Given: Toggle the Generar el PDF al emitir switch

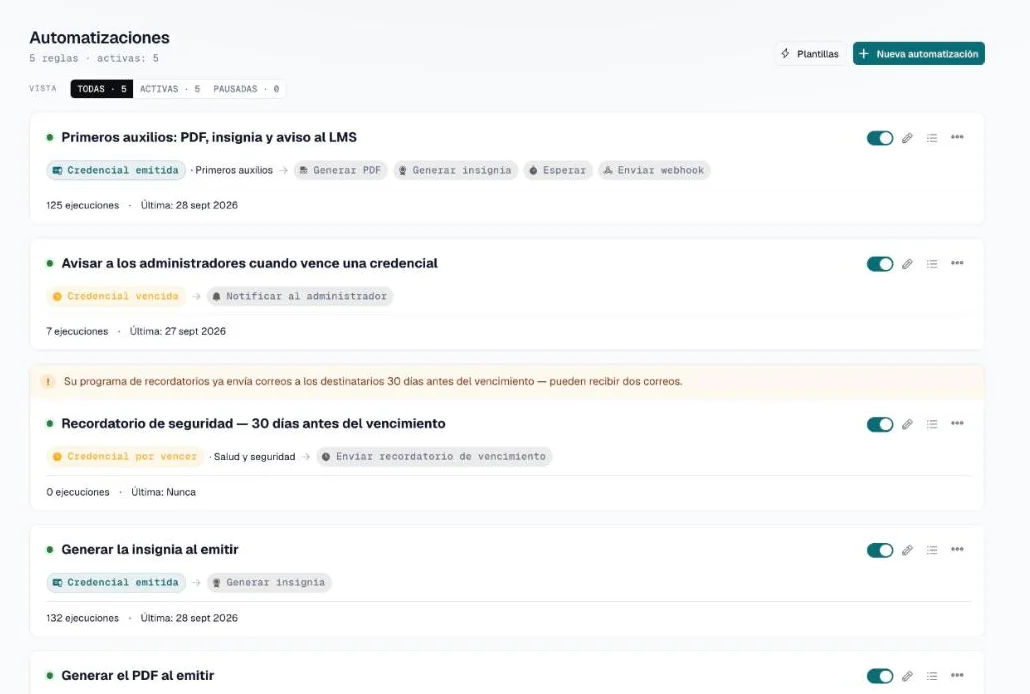Looking at the screenshot, I should coord(880,676).
